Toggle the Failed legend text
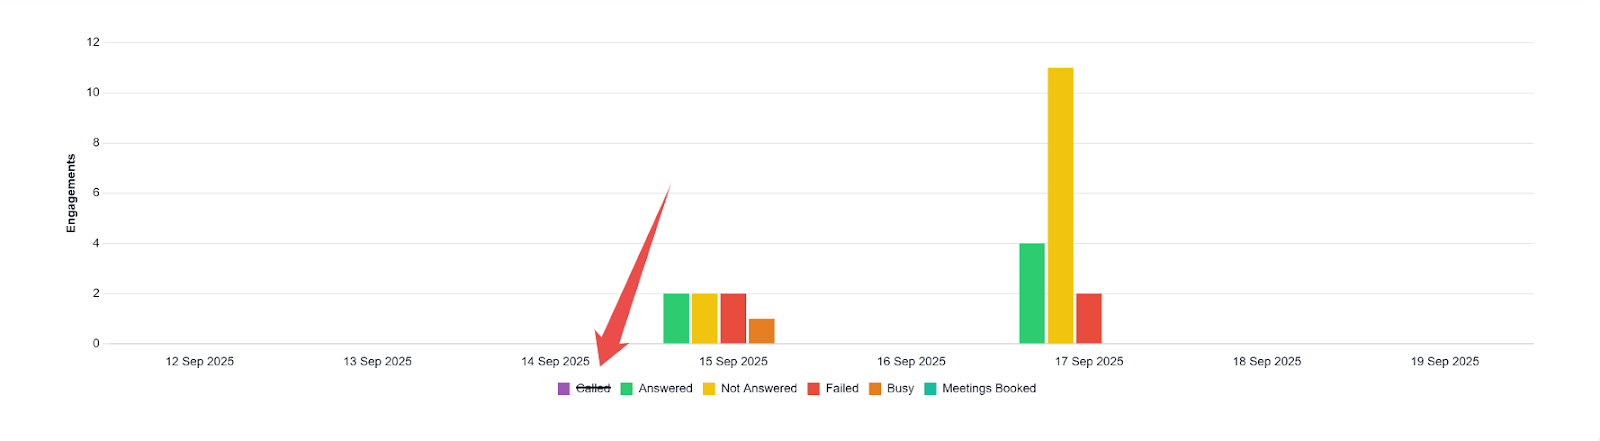Viewport: 1600px width, 441px height. [x=842, y=389]
